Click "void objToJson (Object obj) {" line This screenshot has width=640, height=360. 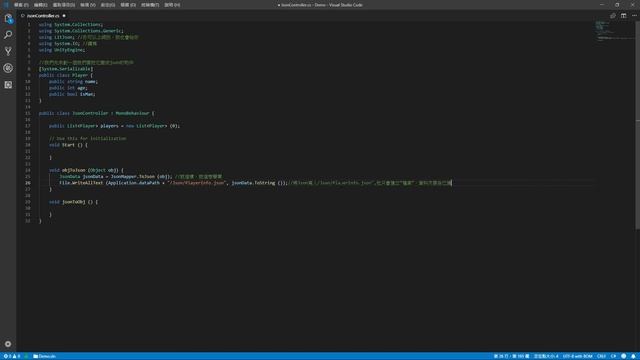[x=86, y=170]
